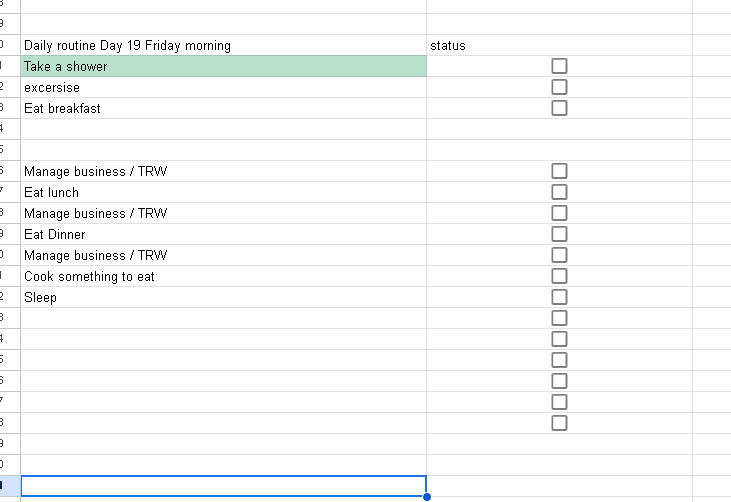Check the Sleep status checkbox
The height and width of the screenshot is (502, 731).
click(x=559, y=297)
